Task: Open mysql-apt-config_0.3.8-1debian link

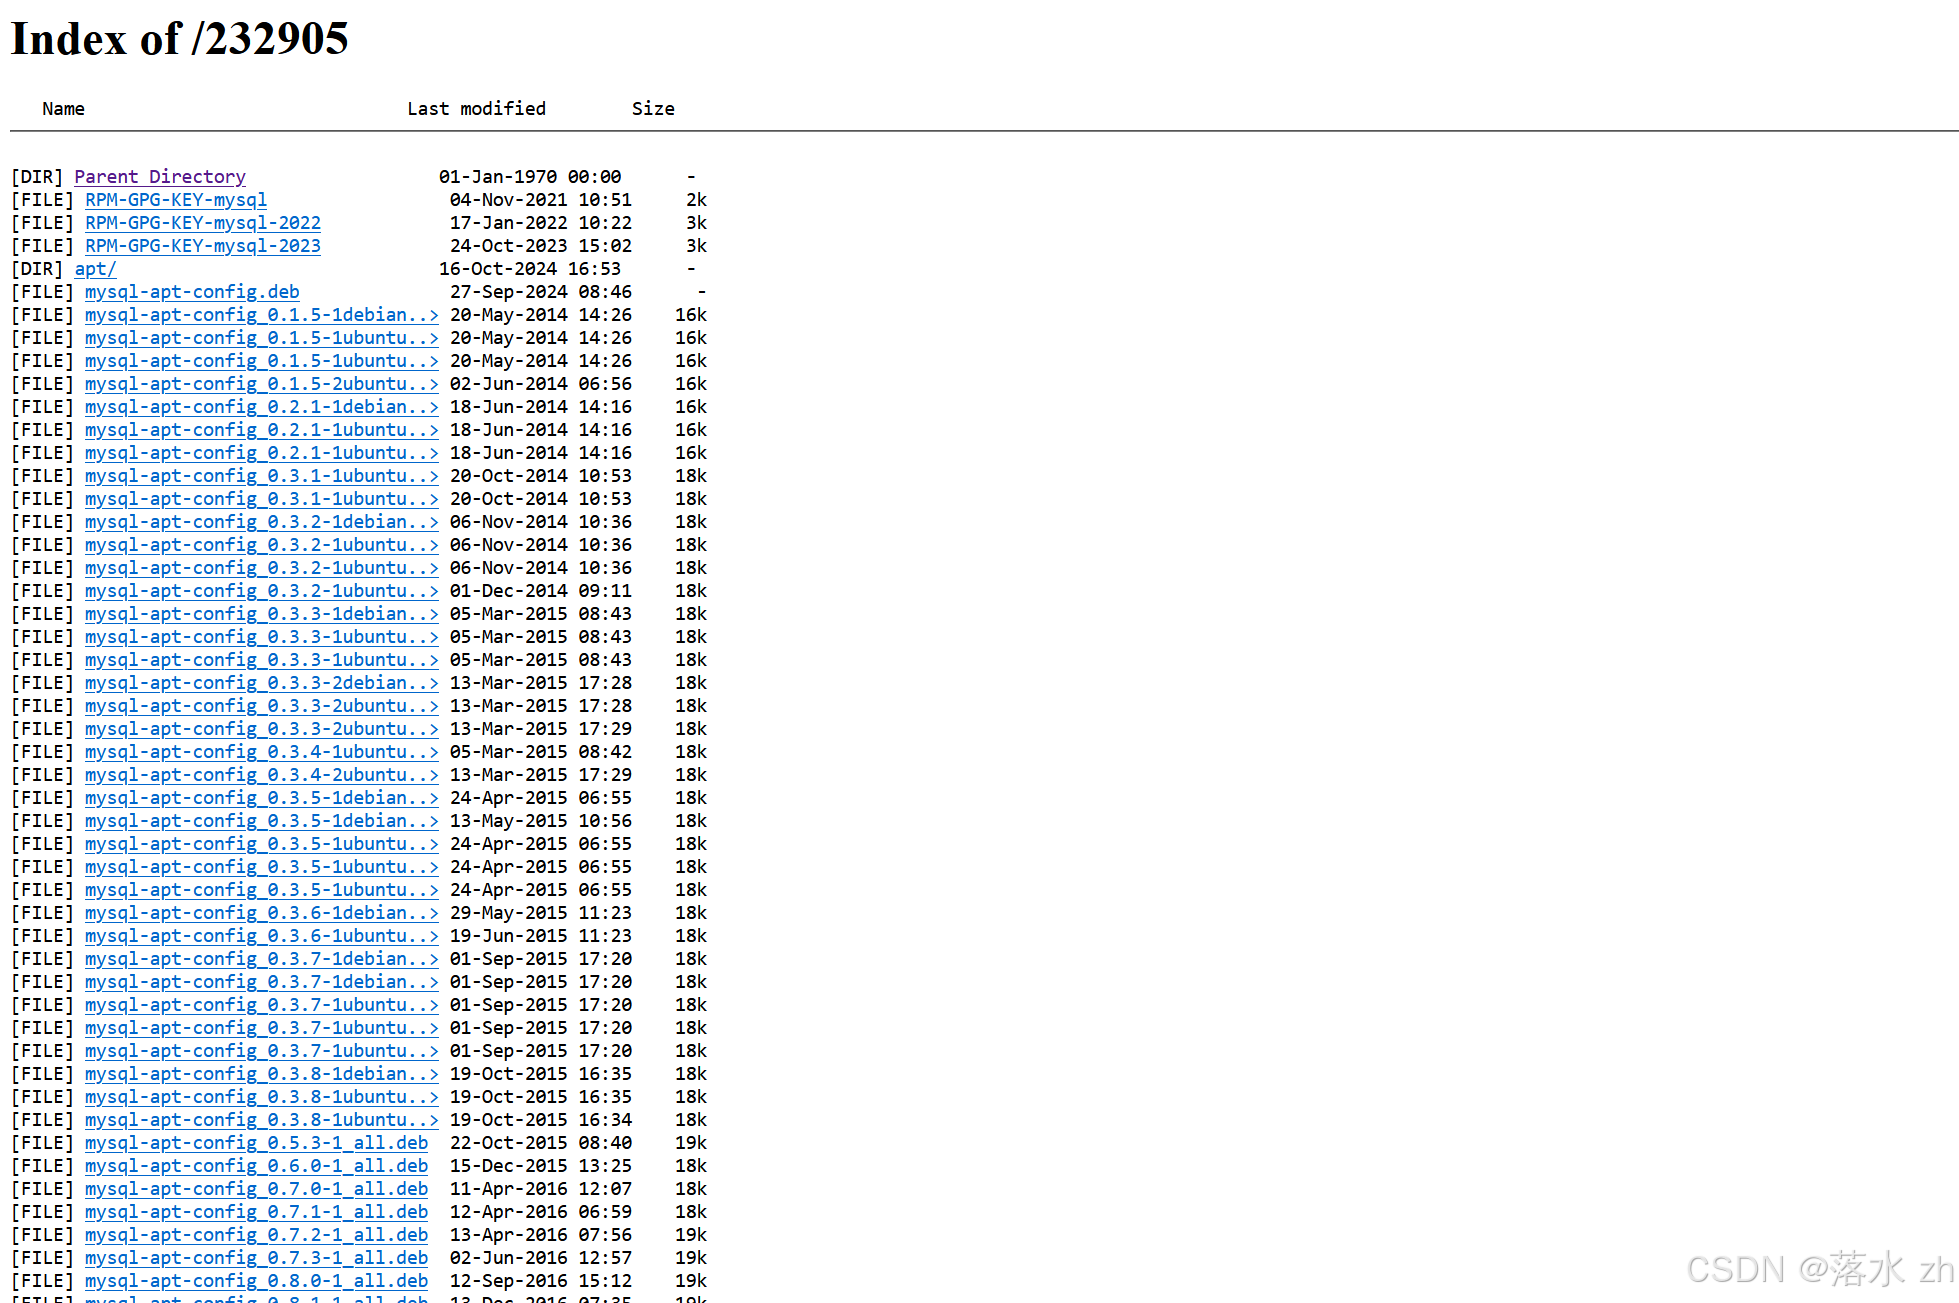Action: coord(261,1074)
